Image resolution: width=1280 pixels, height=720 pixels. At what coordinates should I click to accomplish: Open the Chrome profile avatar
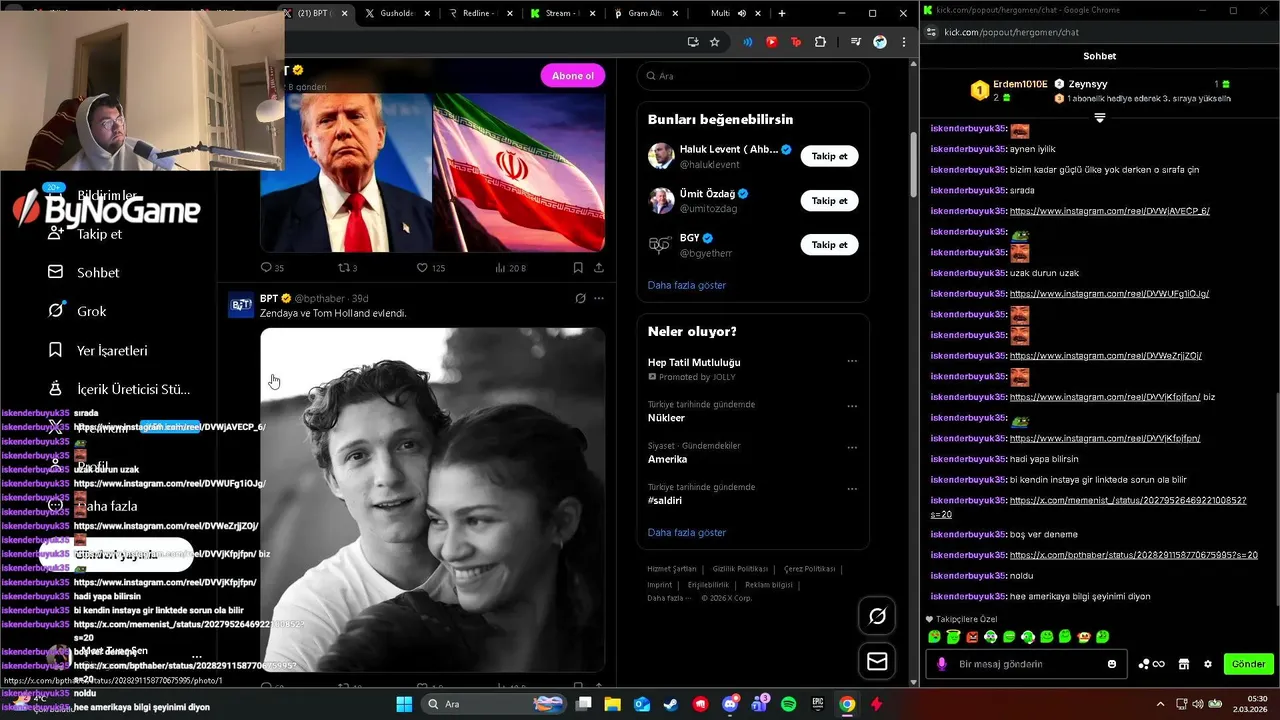[x=880, y=42]
